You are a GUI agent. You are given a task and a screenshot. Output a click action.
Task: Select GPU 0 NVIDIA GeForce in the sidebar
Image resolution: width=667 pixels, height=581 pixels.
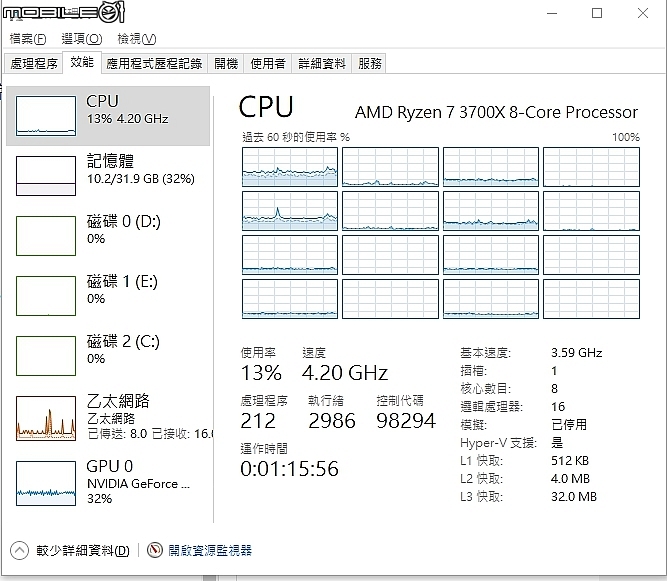coord(108,483)
